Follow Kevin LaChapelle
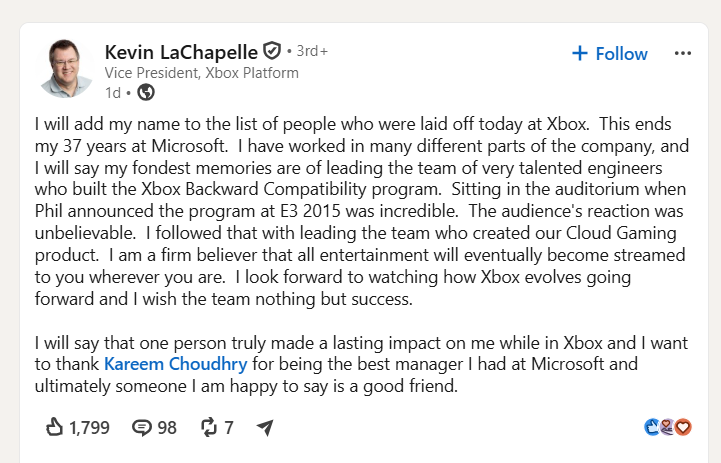The image size is (721, 463). [x=610, y=54]
